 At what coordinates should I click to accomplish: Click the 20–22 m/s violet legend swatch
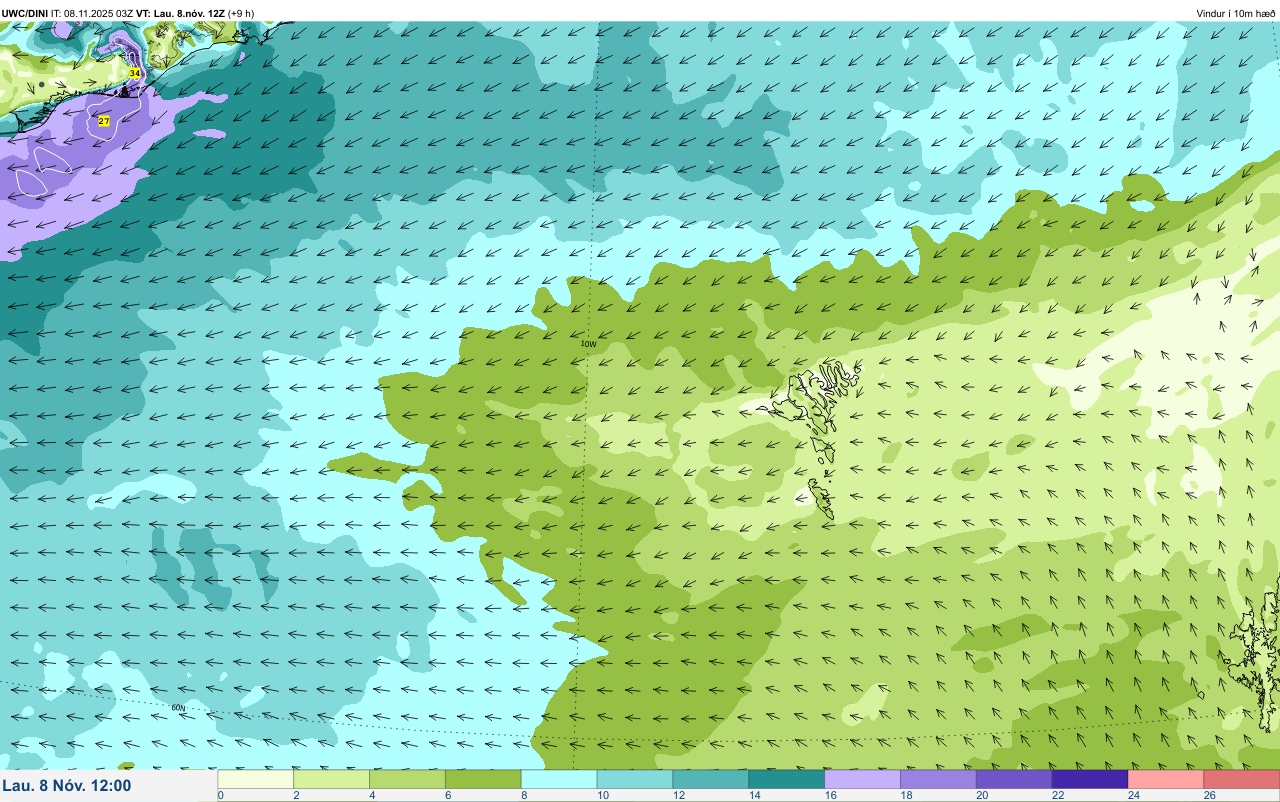point(1014,779)
